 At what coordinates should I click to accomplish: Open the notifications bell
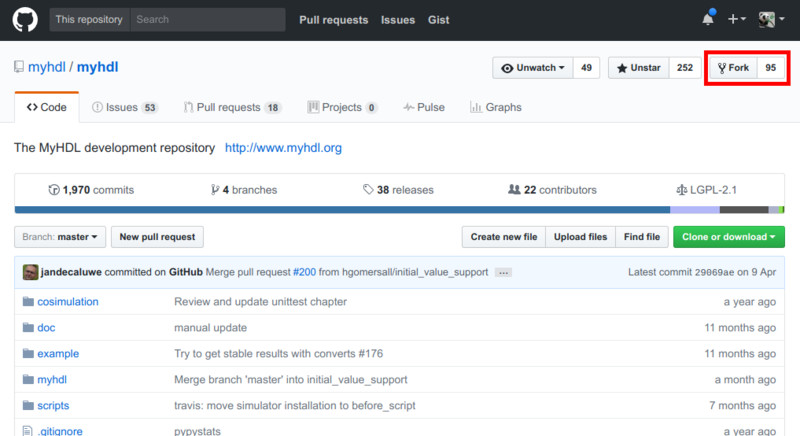coord(708,19)
